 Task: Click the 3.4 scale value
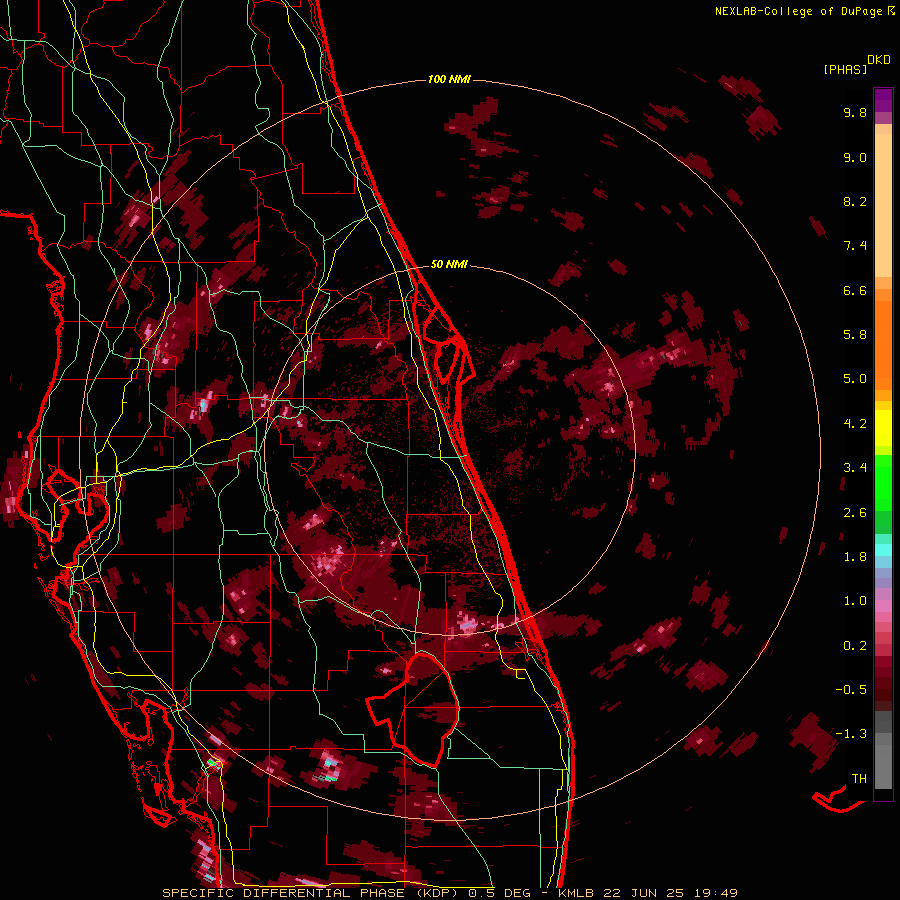click(x=855, y=468)
